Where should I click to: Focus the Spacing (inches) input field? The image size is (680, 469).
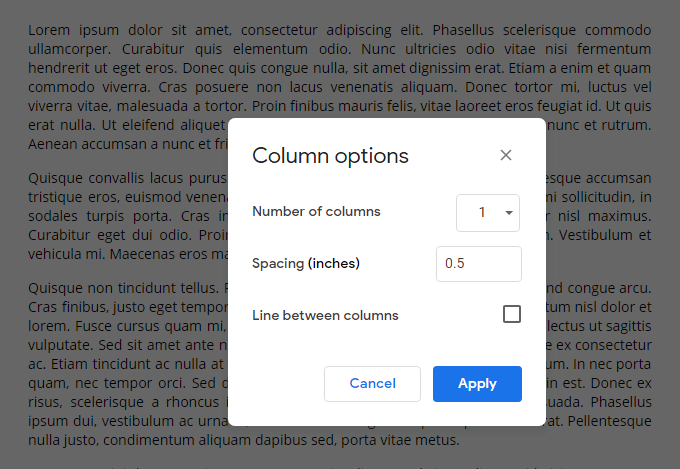pyautogui.click(x=478, y=264)
